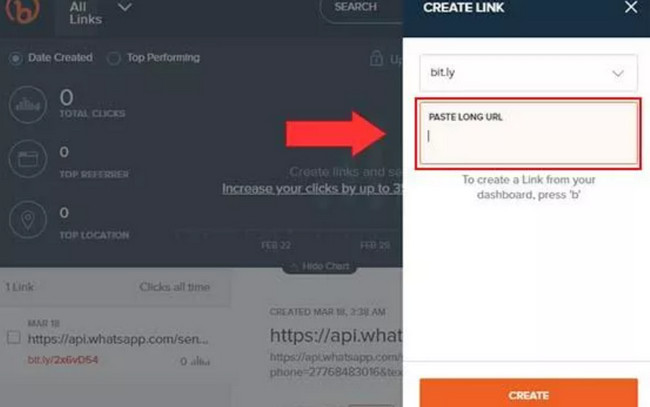Open the red bit.ly/2x6vD54 short link

tap(63, 360)
